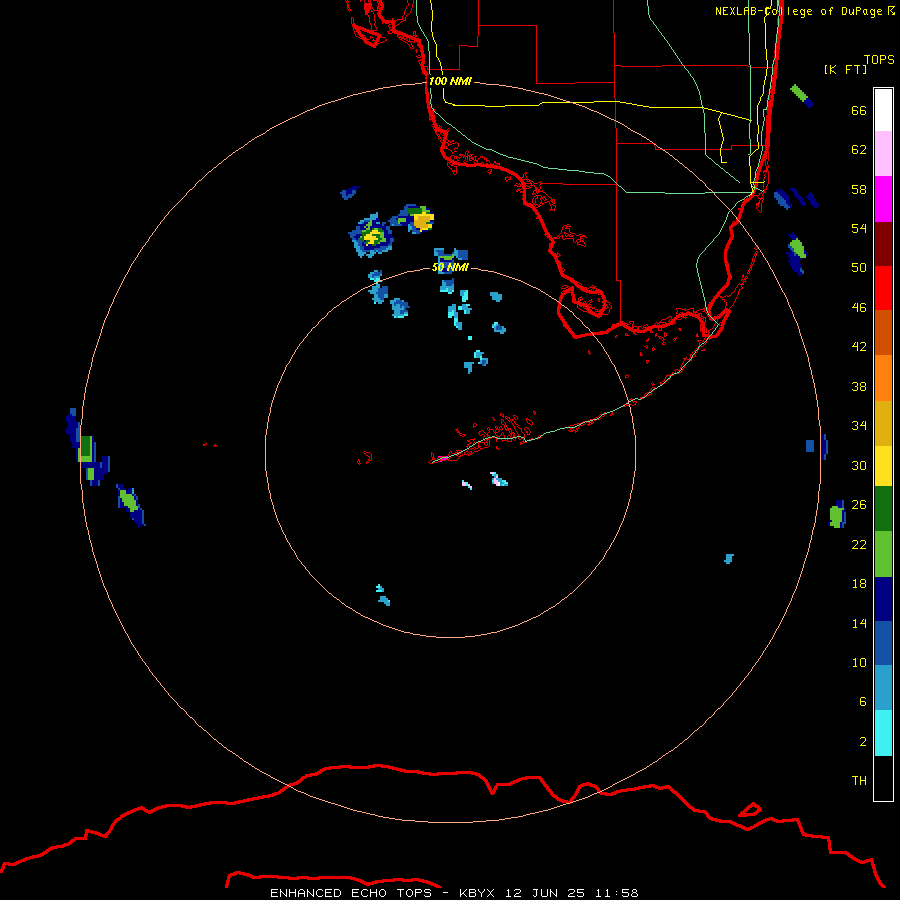The image size is (900, 900).
Task: Select the light green legend swatch
Action: click(x=883, y=554)
